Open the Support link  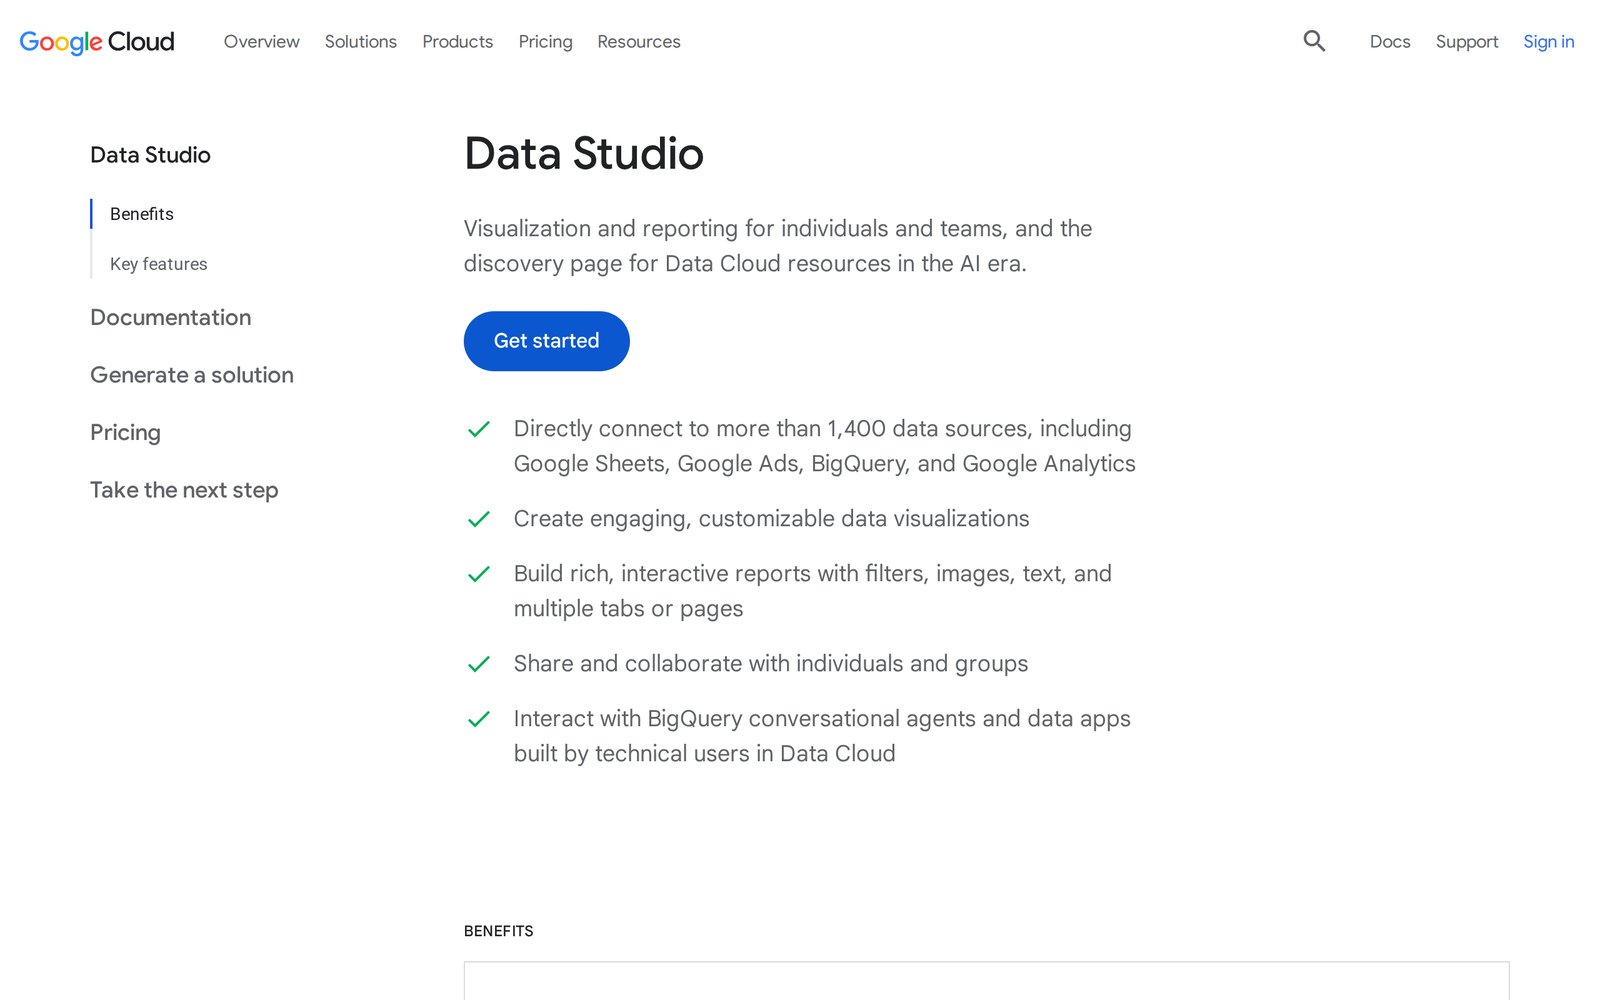click(x=1467, y=42)
